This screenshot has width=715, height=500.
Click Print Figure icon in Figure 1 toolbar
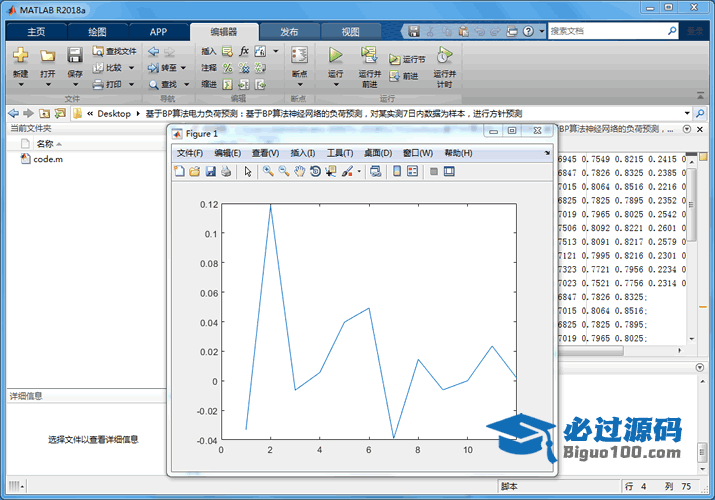click(226, 171)
